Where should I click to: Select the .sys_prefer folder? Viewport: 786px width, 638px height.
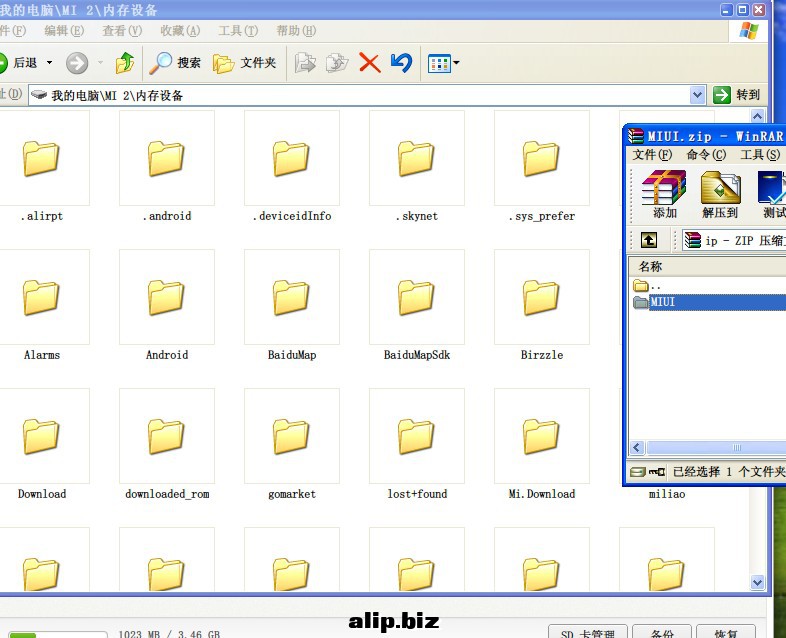[542, 166]
